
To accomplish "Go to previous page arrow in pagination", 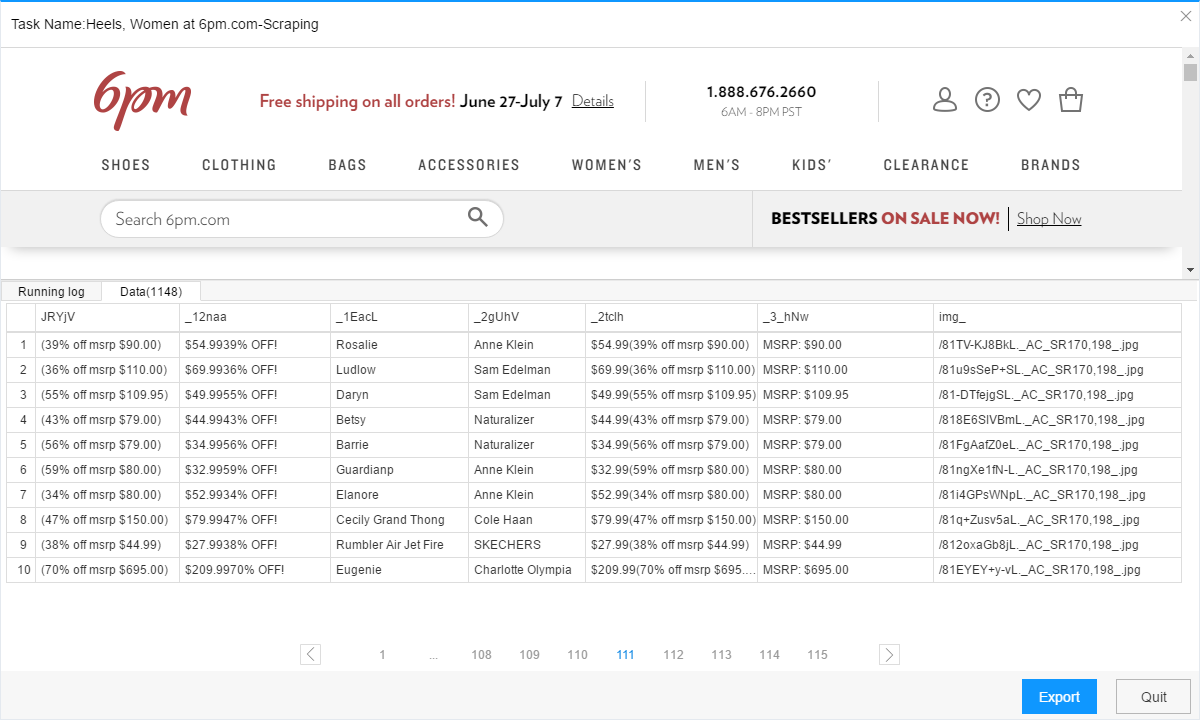I will [311, 654].
